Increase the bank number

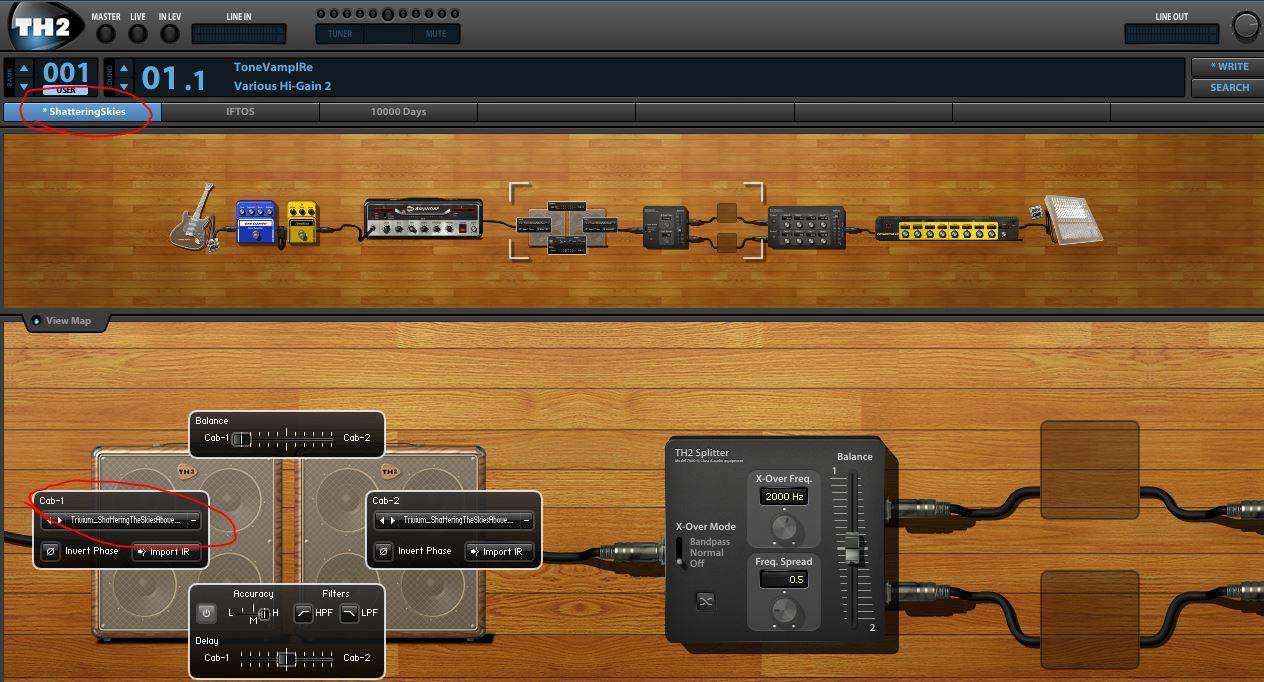(24, 67)
